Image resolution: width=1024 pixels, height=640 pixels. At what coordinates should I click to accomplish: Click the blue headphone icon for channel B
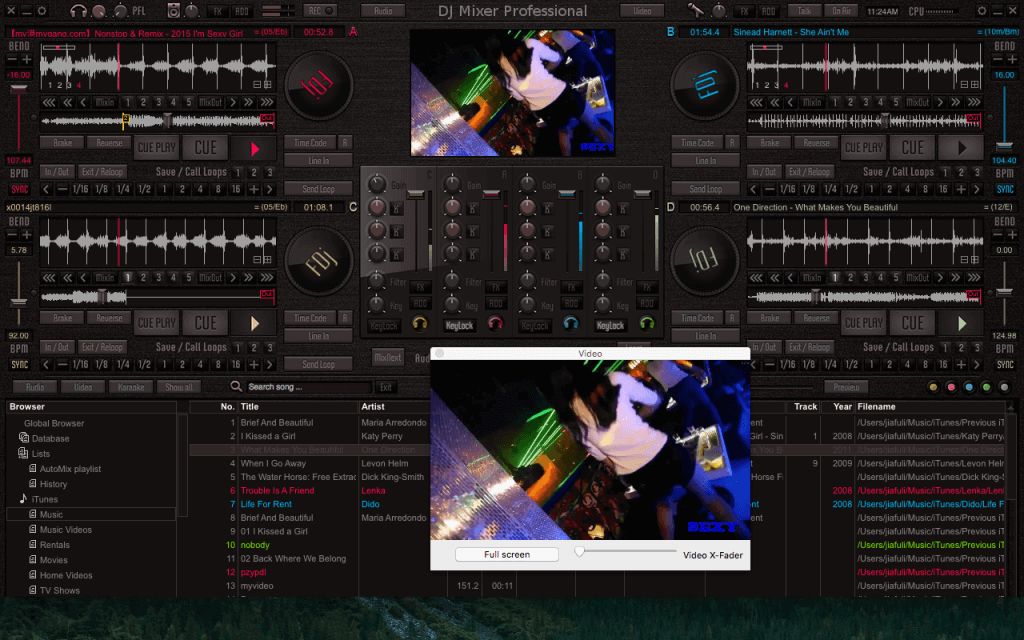[571, 323]
